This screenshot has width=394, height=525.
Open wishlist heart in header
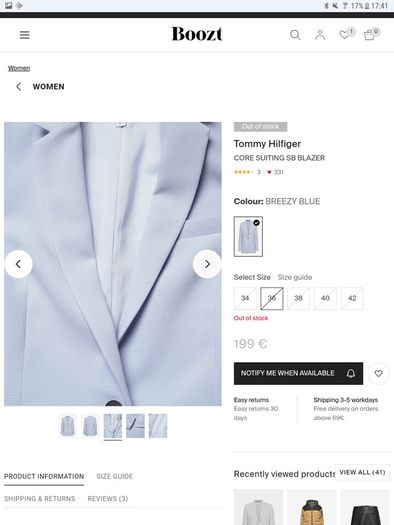coord(344,35)
